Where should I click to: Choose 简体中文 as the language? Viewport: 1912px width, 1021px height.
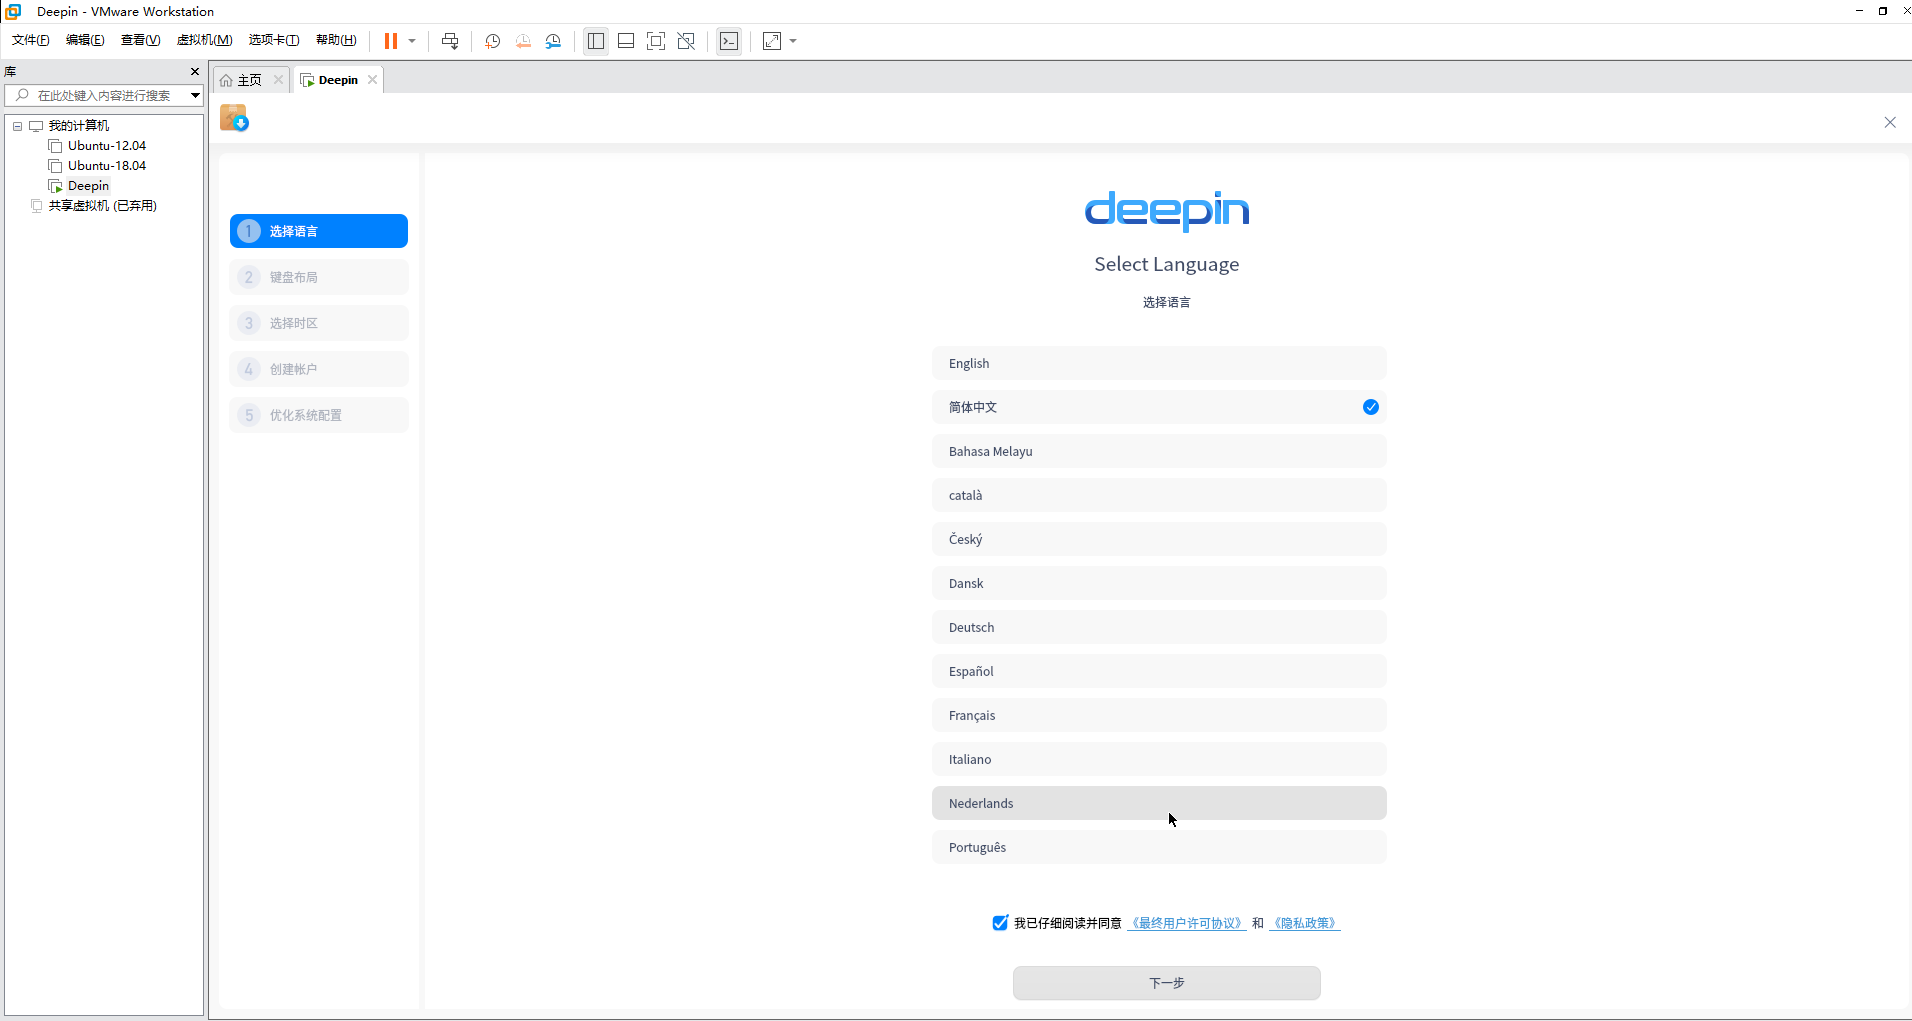tap(1159, 407)
